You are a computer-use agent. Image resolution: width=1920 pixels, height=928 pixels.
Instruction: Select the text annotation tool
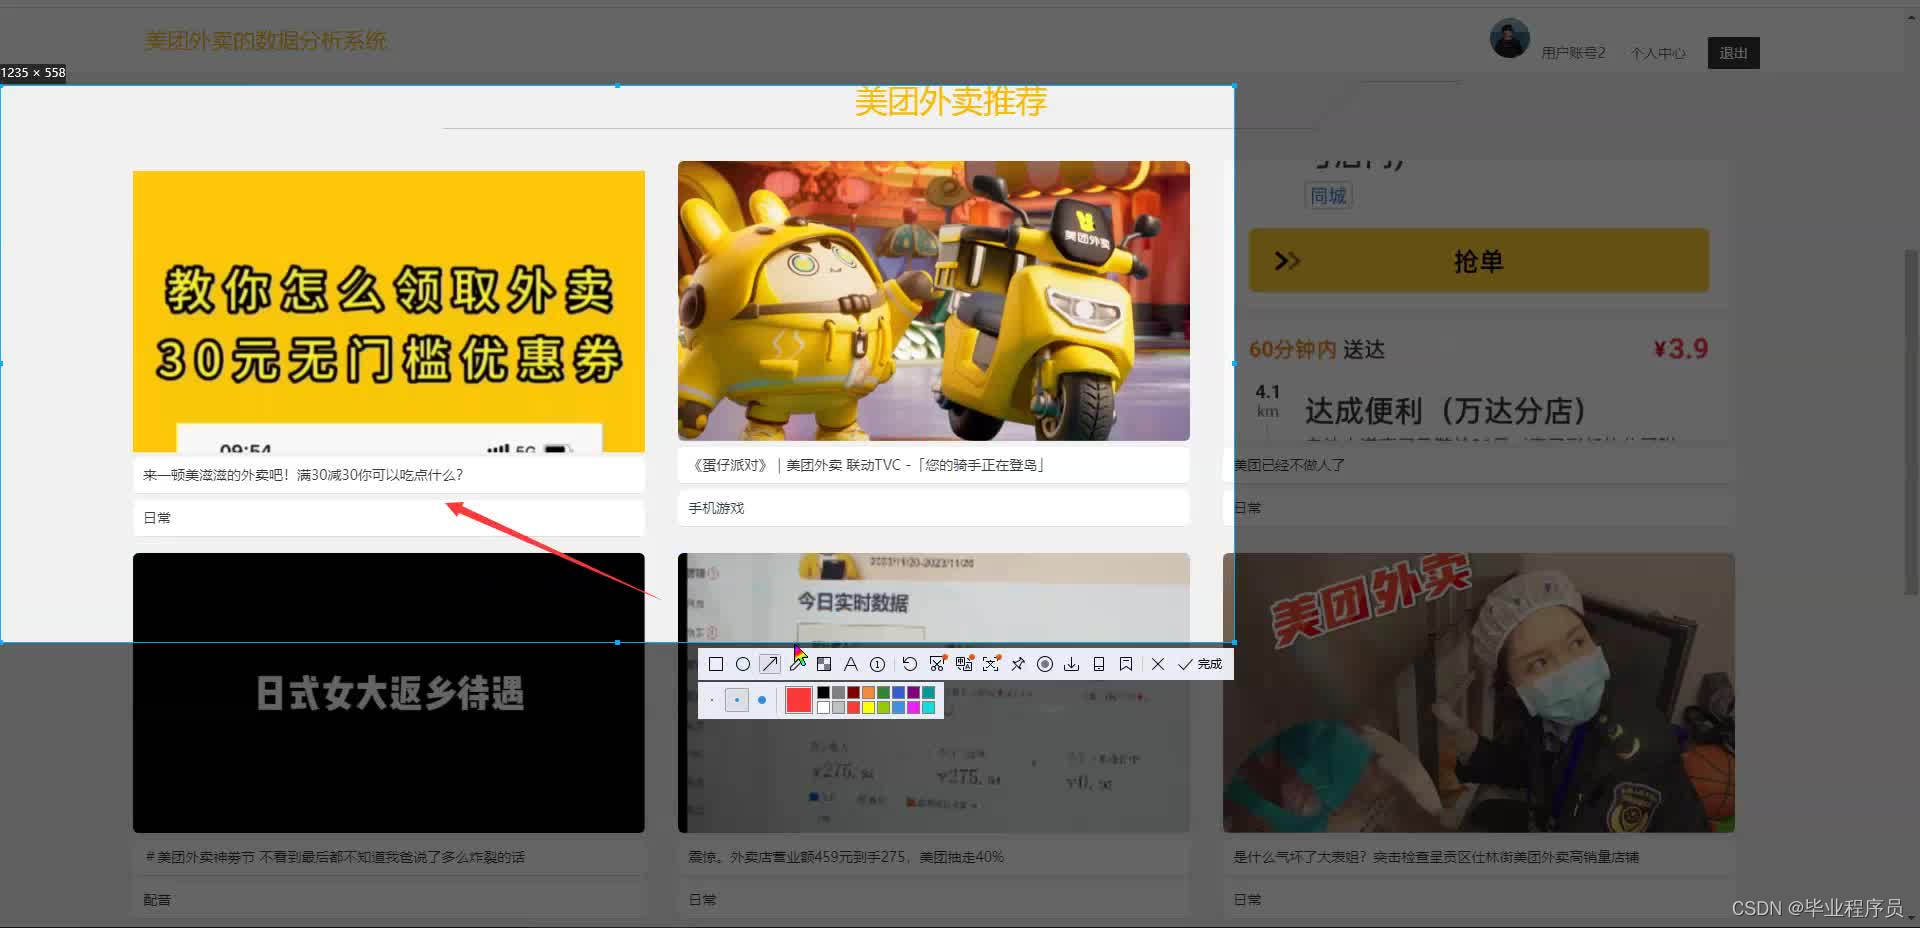point(851,664)
